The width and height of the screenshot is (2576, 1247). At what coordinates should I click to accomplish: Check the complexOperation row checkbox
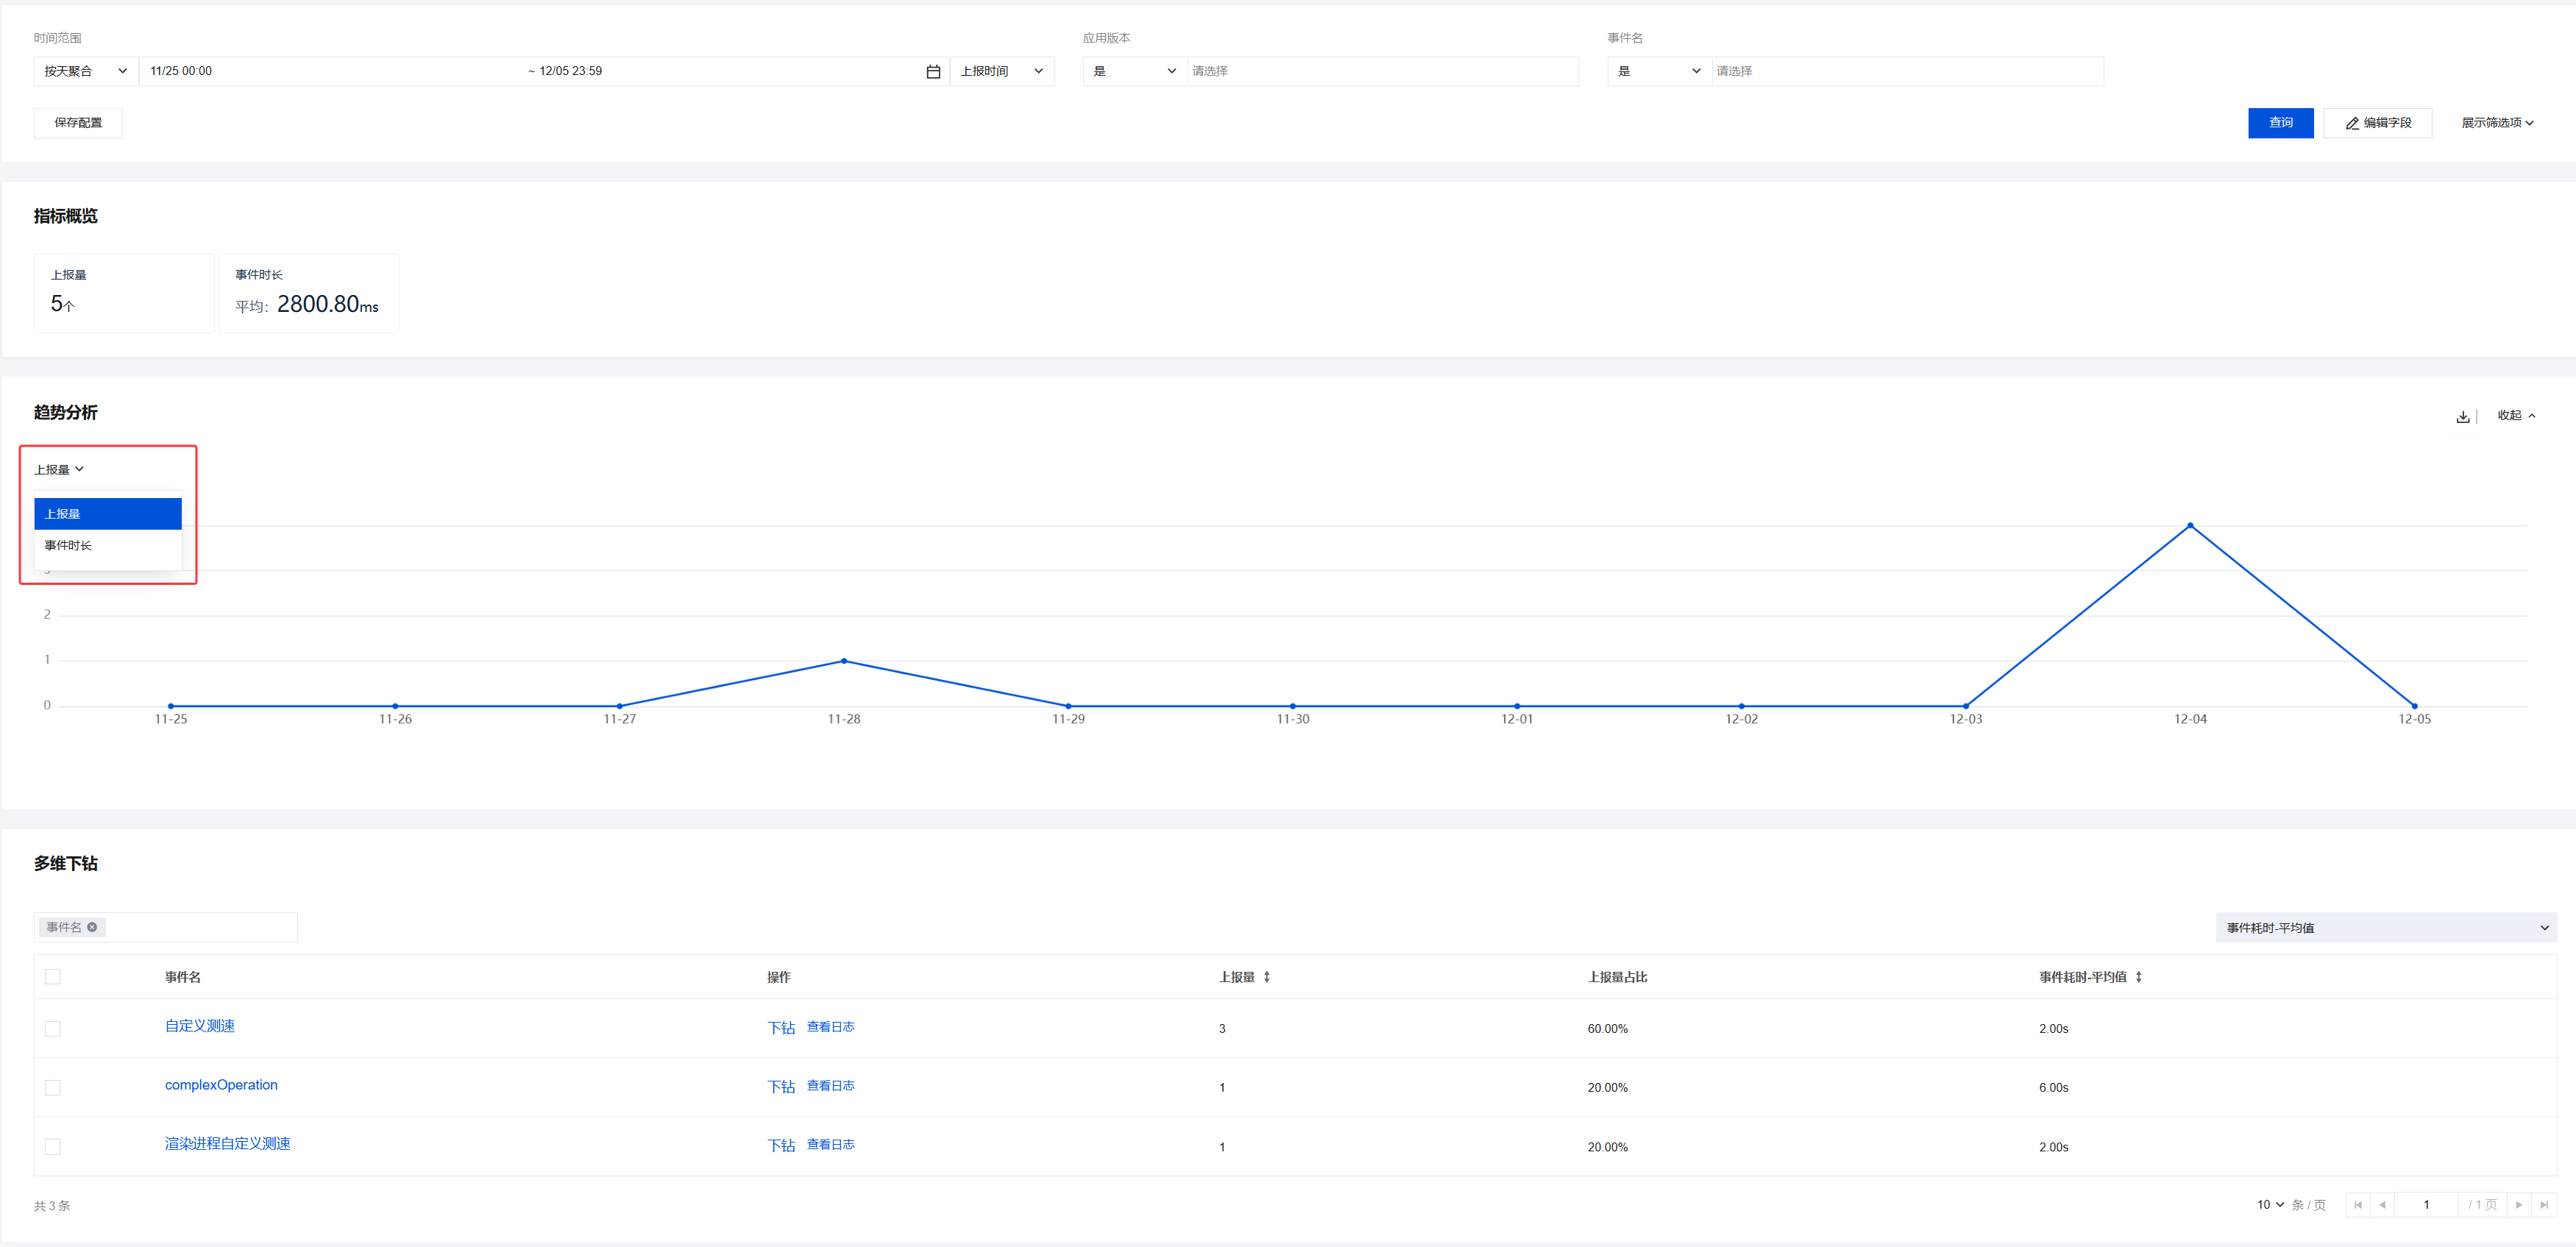point(53,1088)
